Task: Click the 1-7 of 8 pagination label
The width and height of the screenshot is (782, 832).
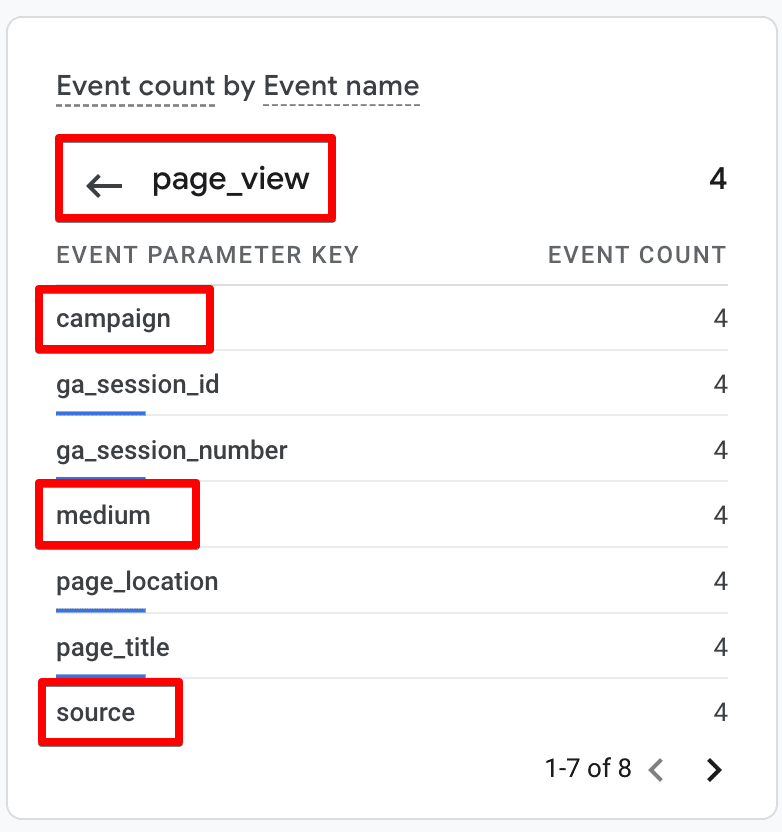Action: point(587,769)
